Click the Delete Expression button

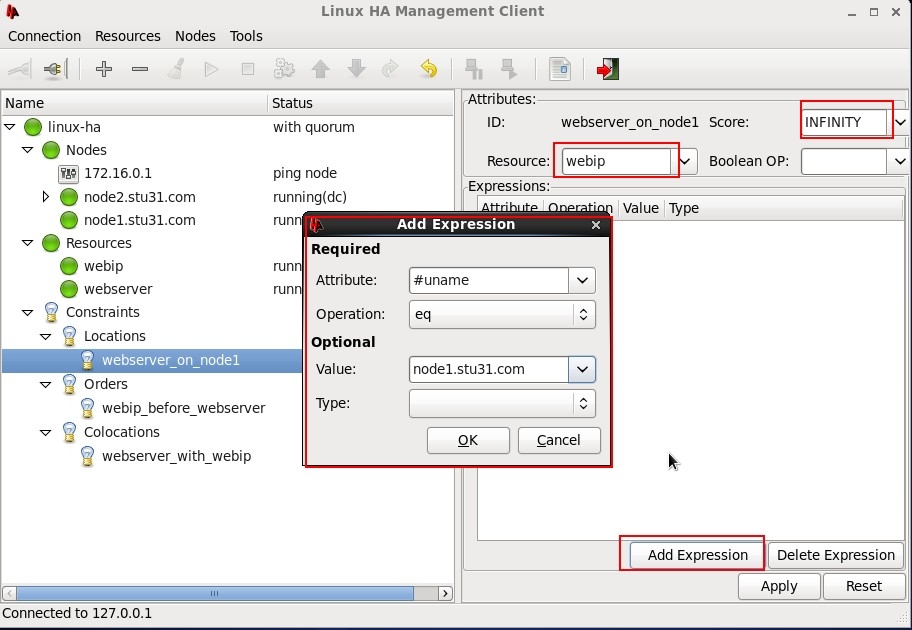tap(836, 555)
